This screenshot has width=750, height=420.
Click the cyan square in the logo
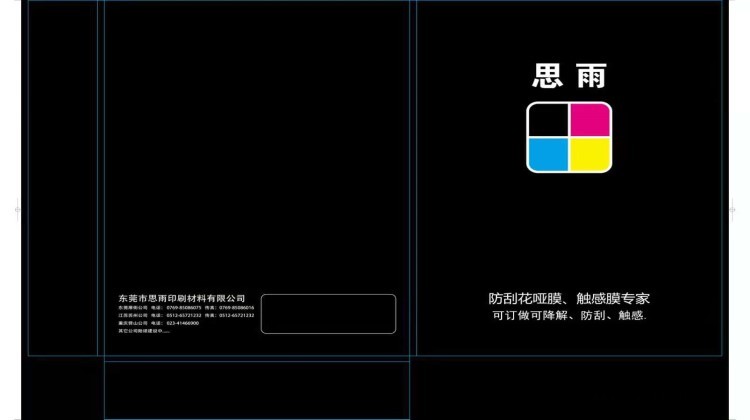pos(548,155)
